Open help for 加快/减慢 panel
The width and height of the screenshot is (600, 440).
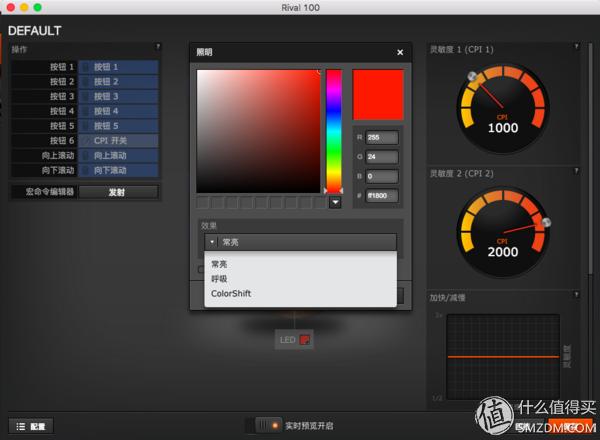[x=576, y=295]
